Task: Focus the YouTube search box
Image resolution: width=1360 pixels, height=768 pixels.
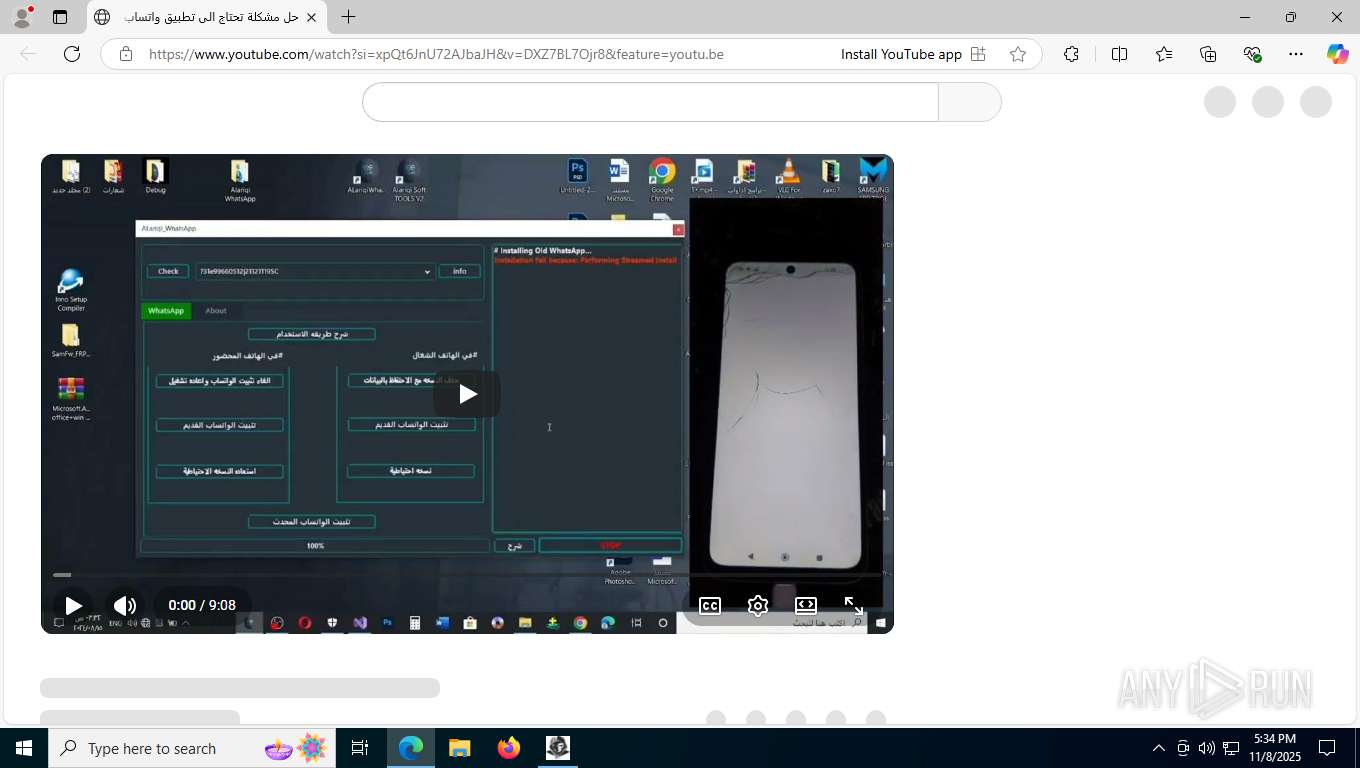Action: tap(650, 102)
